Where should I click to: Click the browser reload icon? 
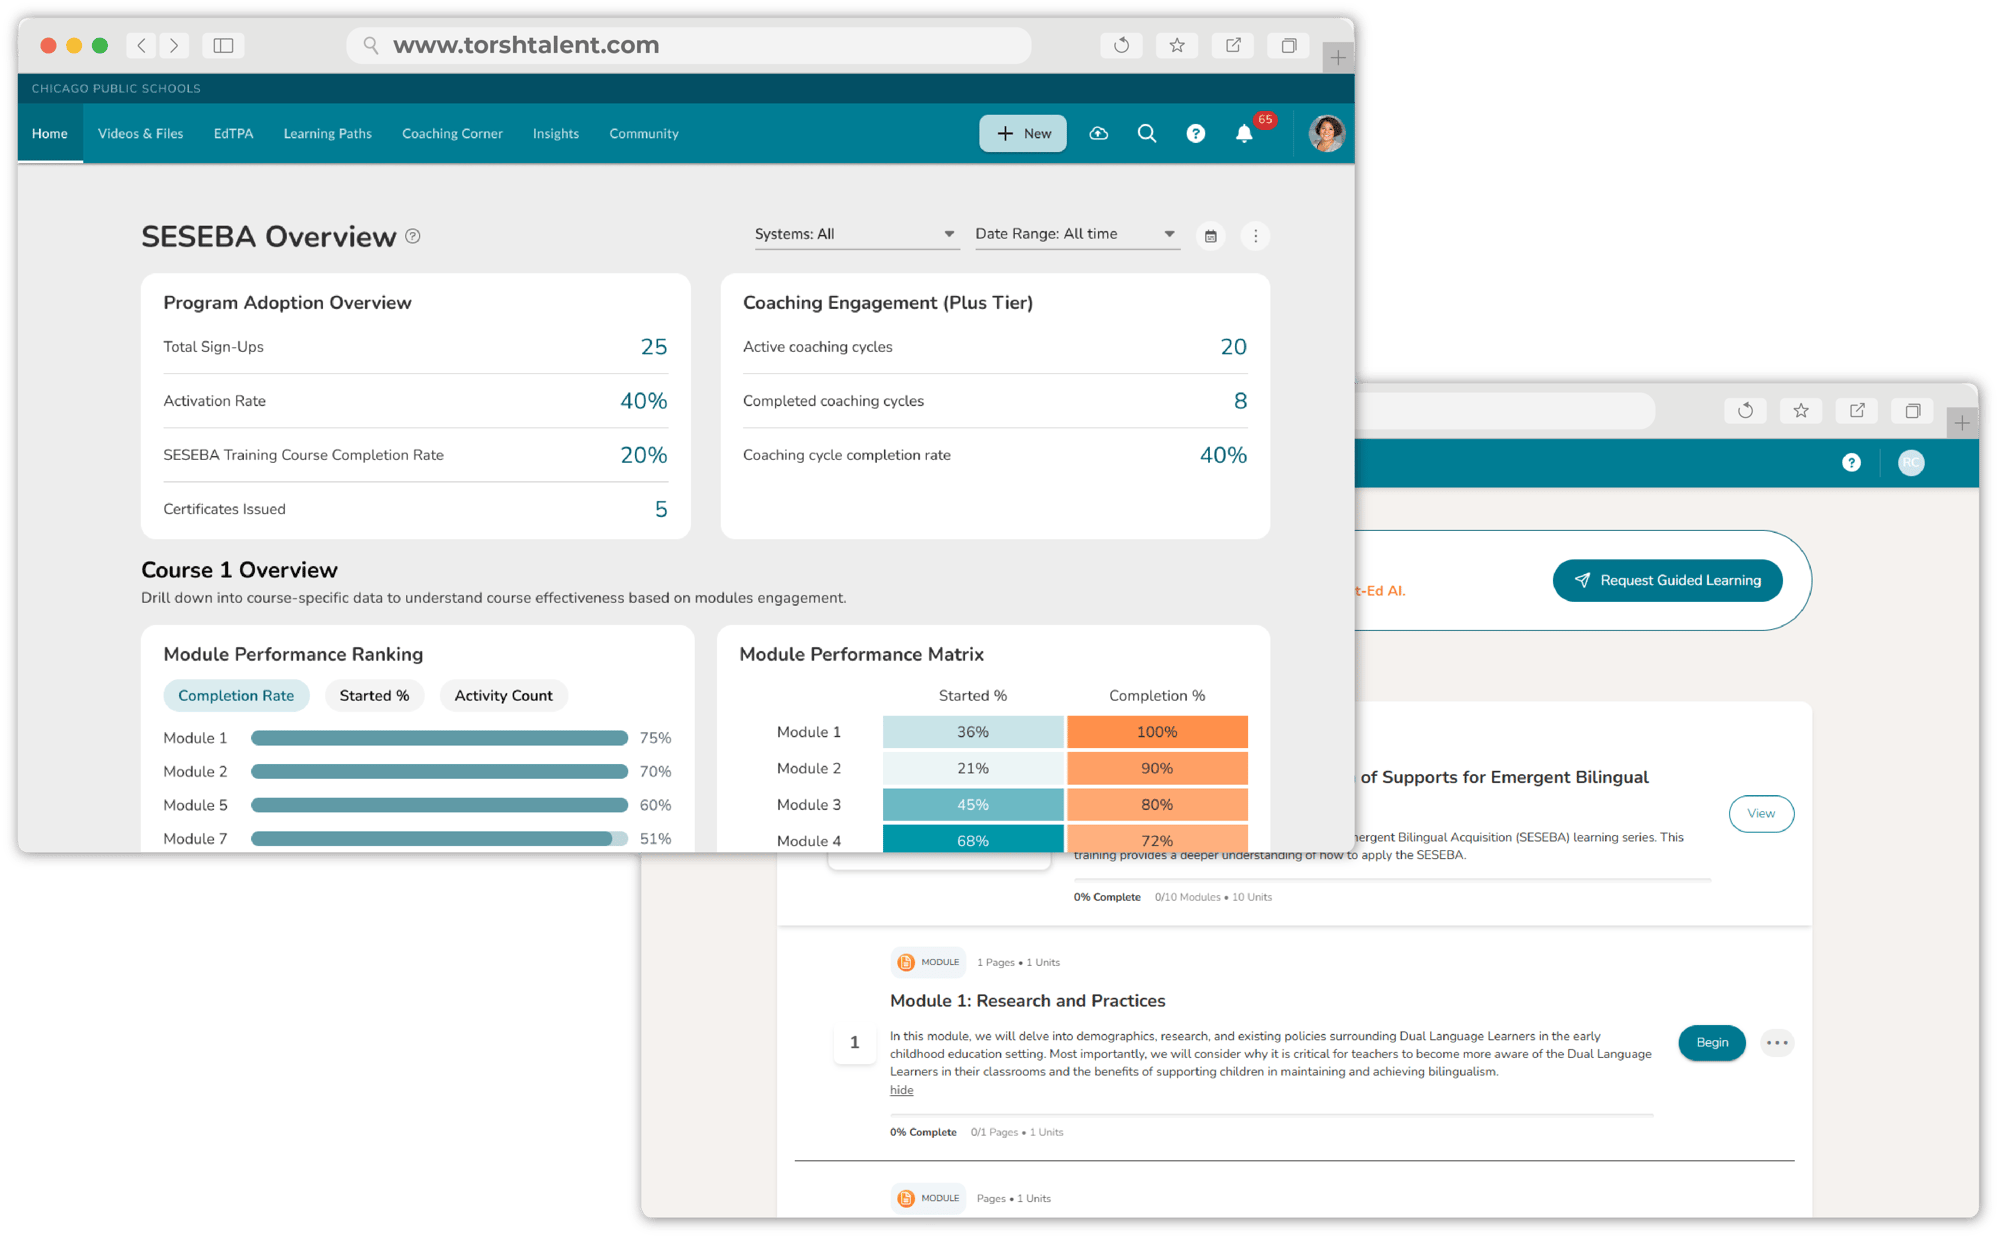pyautogui.click(x=1121, y=45)
